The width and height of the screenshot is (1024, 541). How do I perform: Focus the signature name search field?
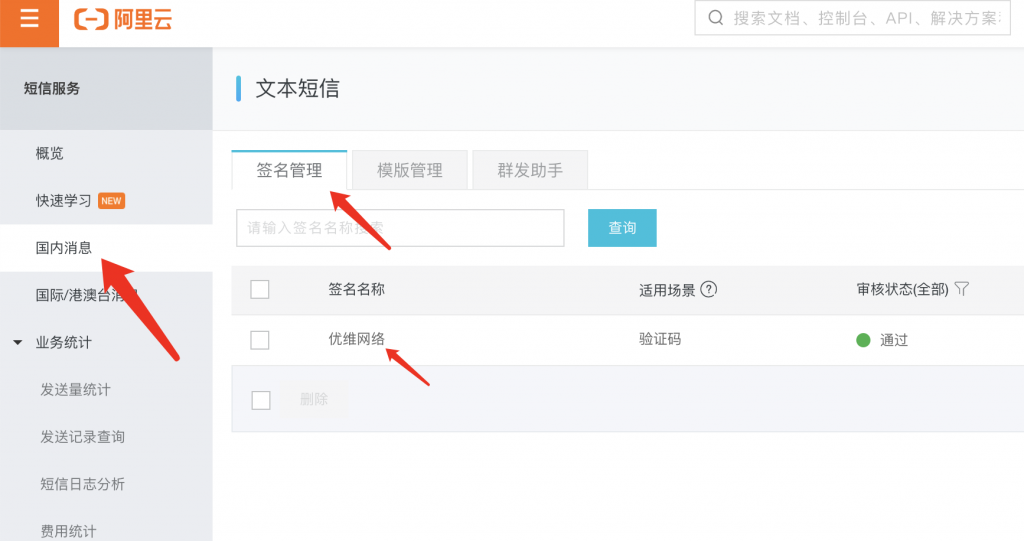pyautogui.click(x=400, y=227)
